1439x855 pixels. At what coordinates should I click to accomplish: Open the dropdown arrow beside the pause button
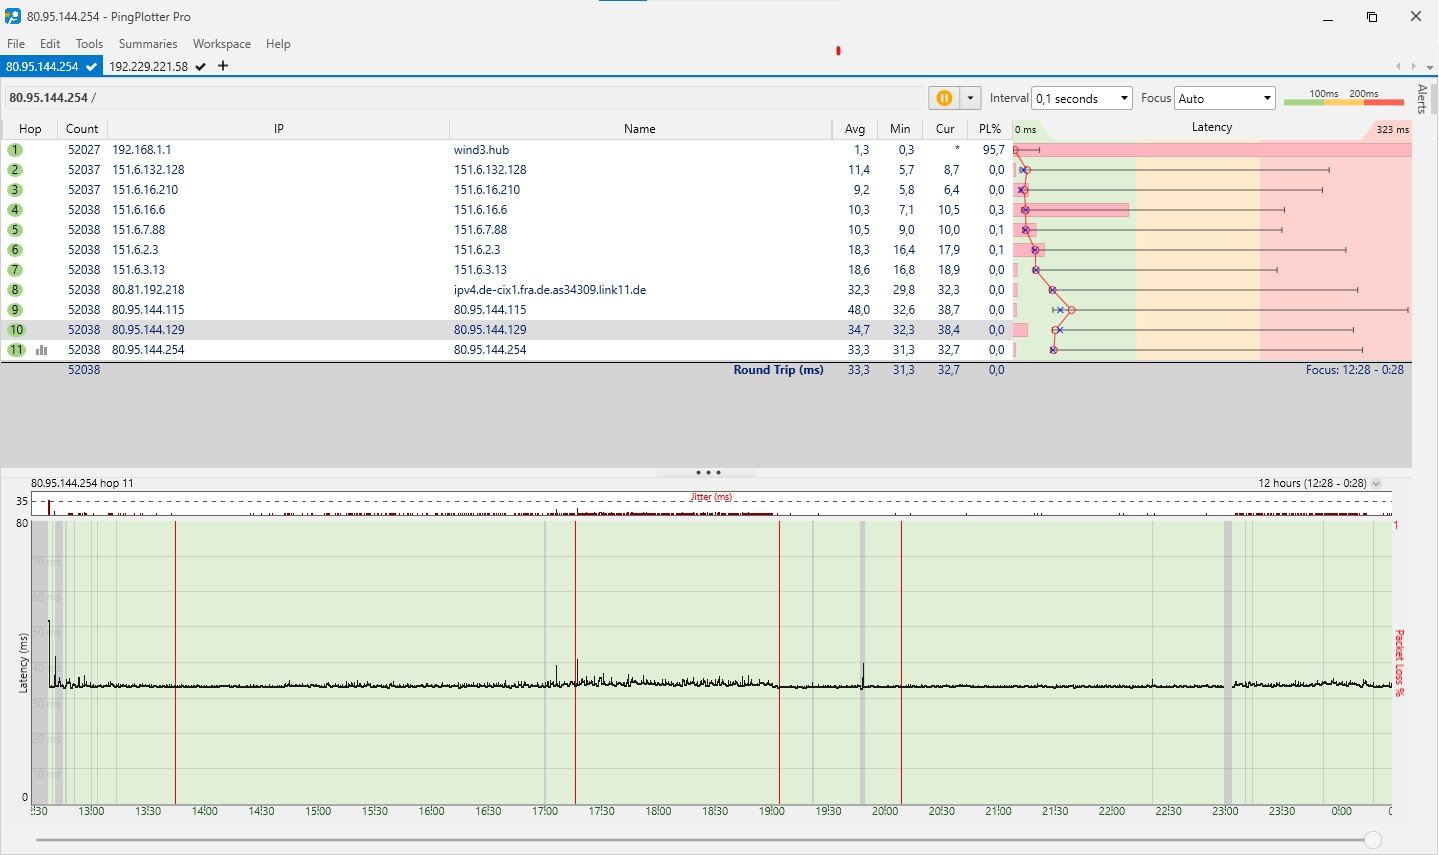tap(970, 98)
